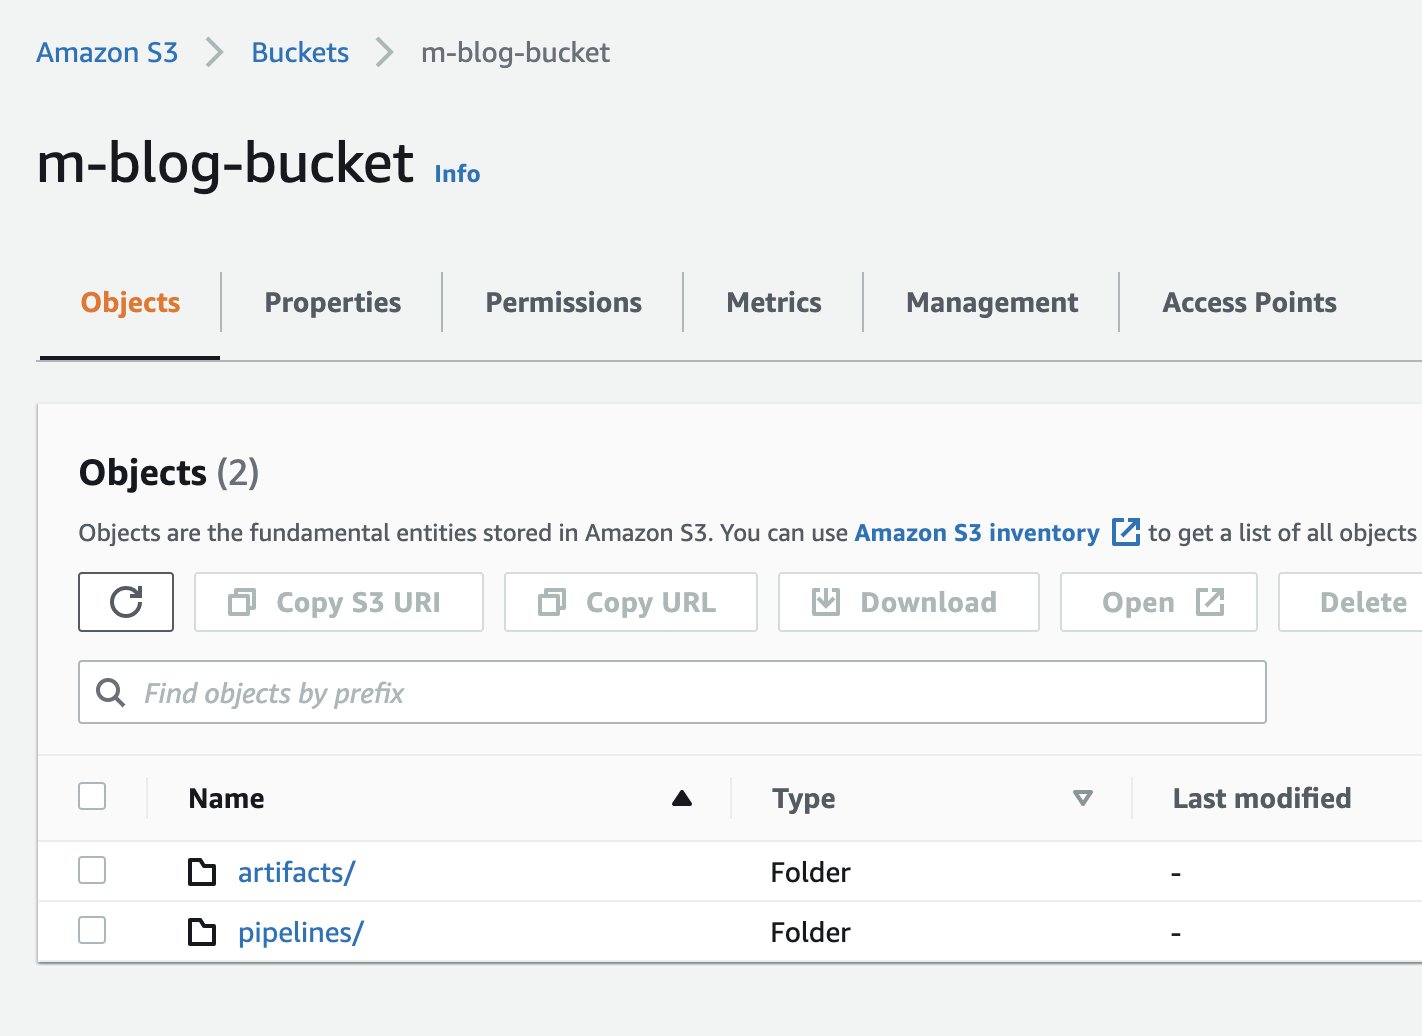1422x1036 pixels.
Task: Click the Type column header
Action: click(x=803, y=798)
